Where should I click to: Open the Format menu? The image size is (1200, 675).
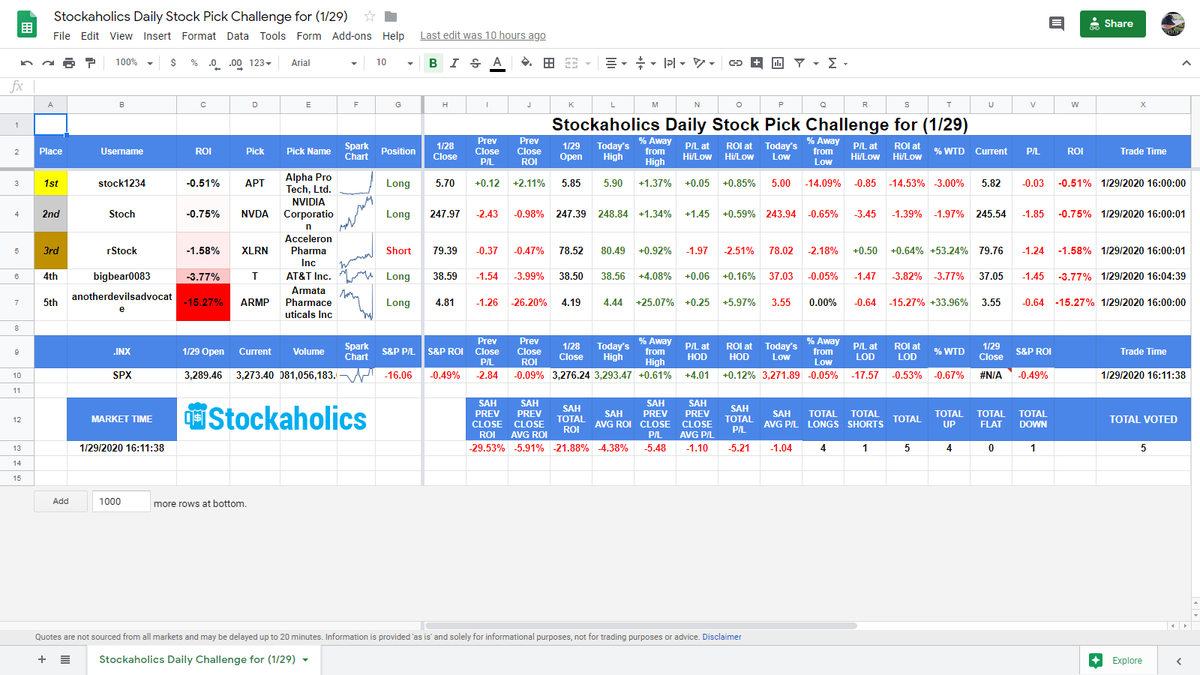click(199, 36)
